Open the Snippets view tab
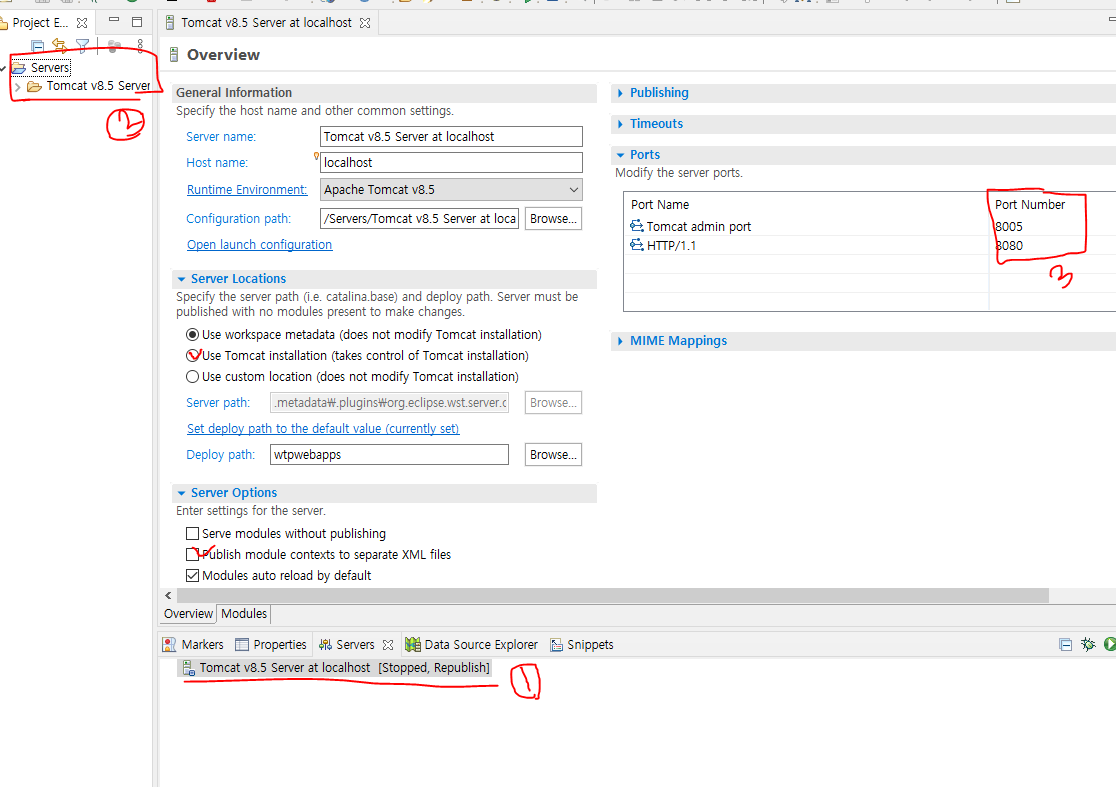This screenshot has height=787, width=1116. tap(581, 645)
